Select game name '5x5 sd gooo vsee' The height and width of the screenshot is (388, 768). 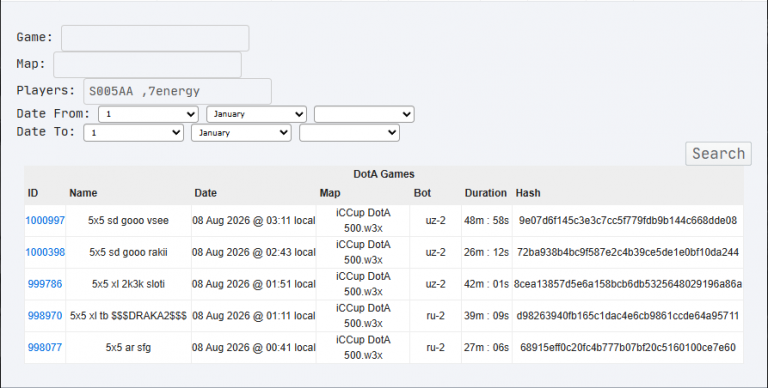tap(128, 220)
